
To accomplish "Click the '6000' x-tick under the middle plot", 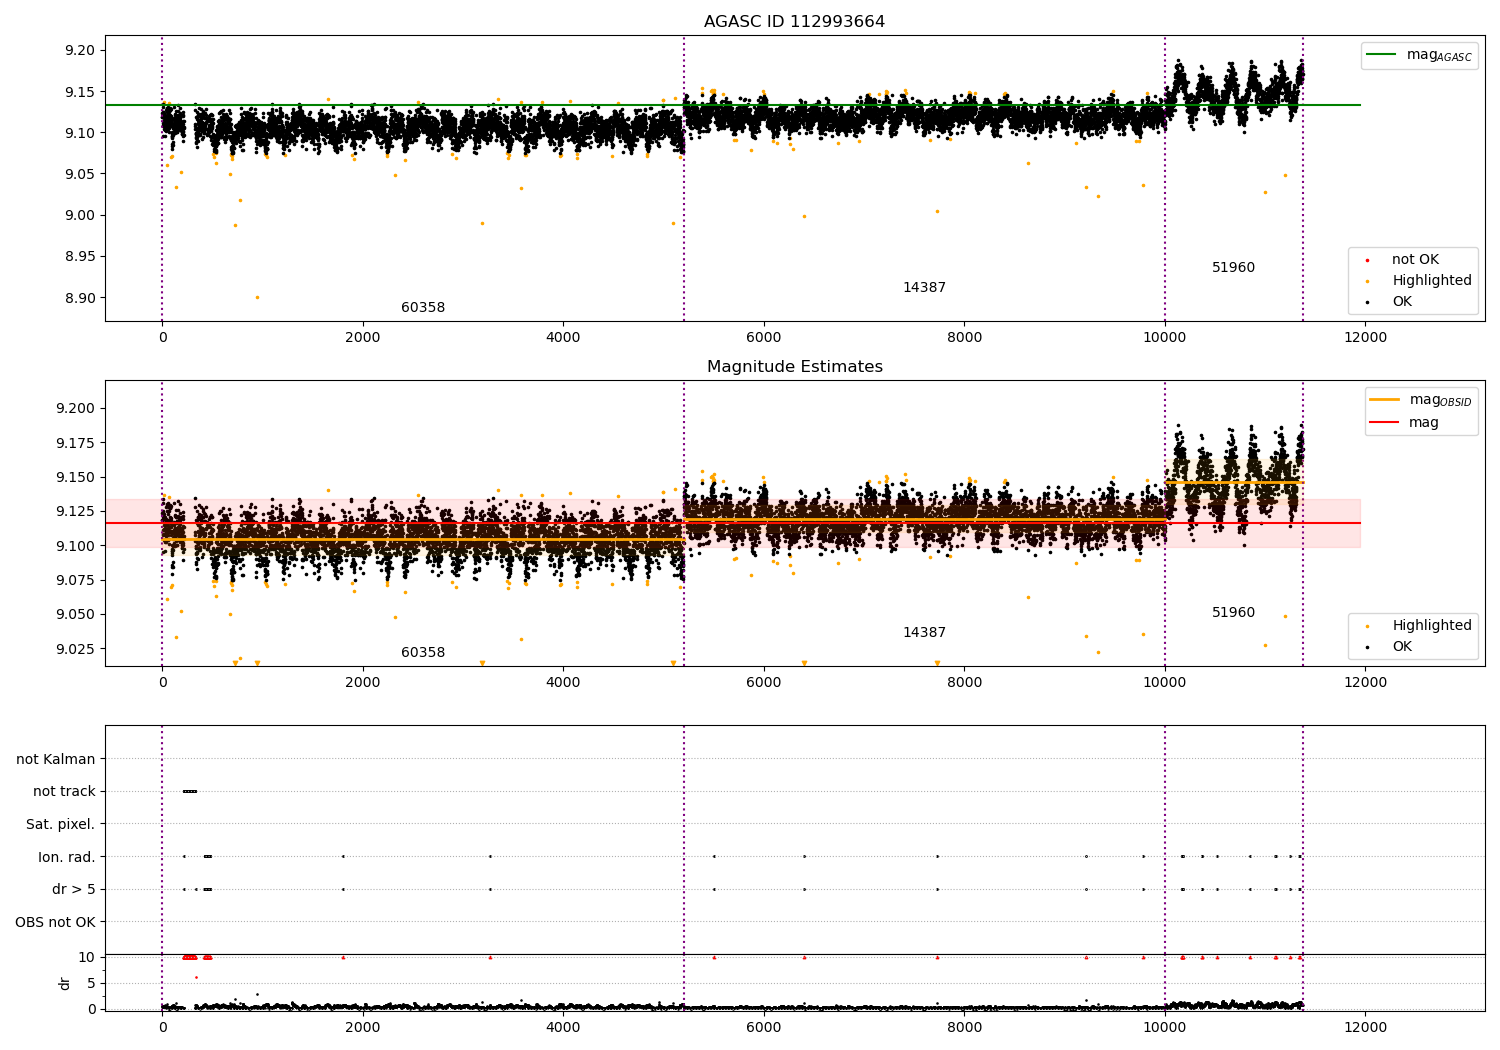I will (764, 683).
